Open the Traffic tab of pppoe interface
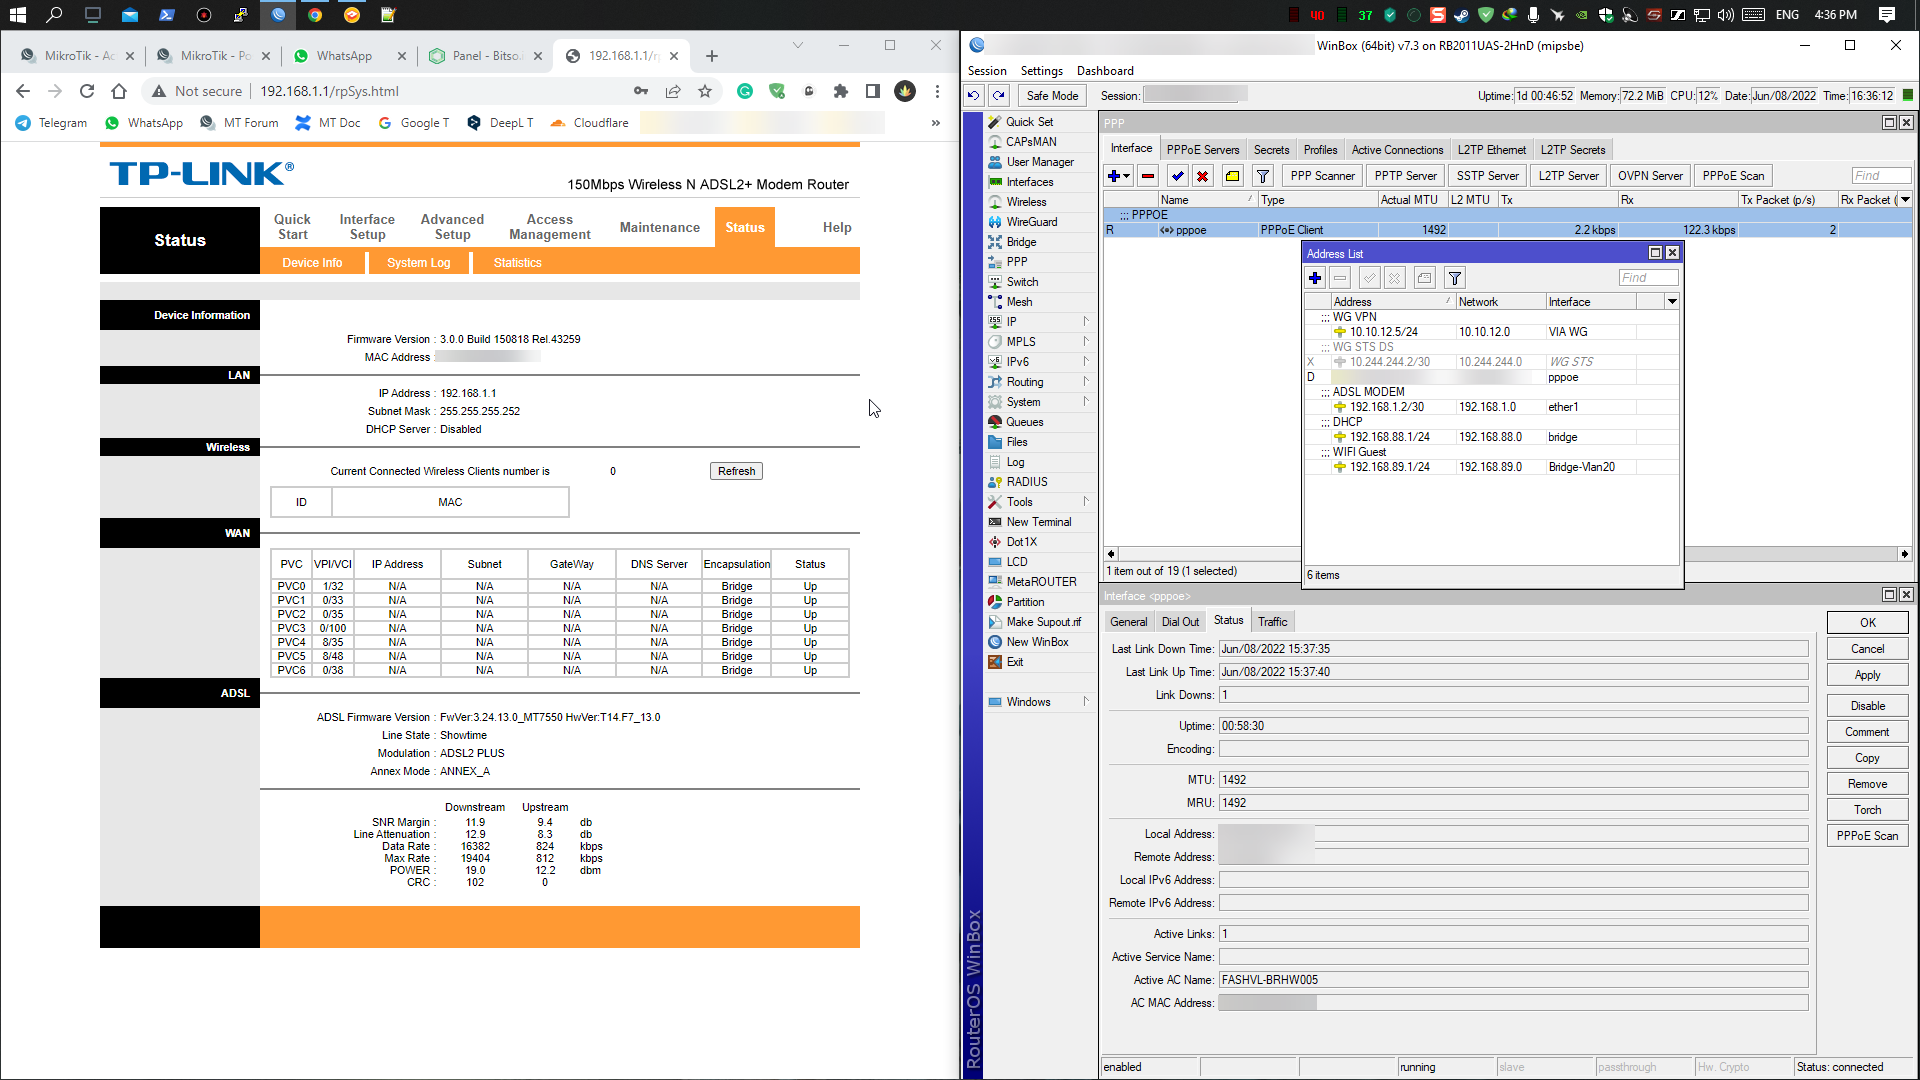 tap(1272, 621)
